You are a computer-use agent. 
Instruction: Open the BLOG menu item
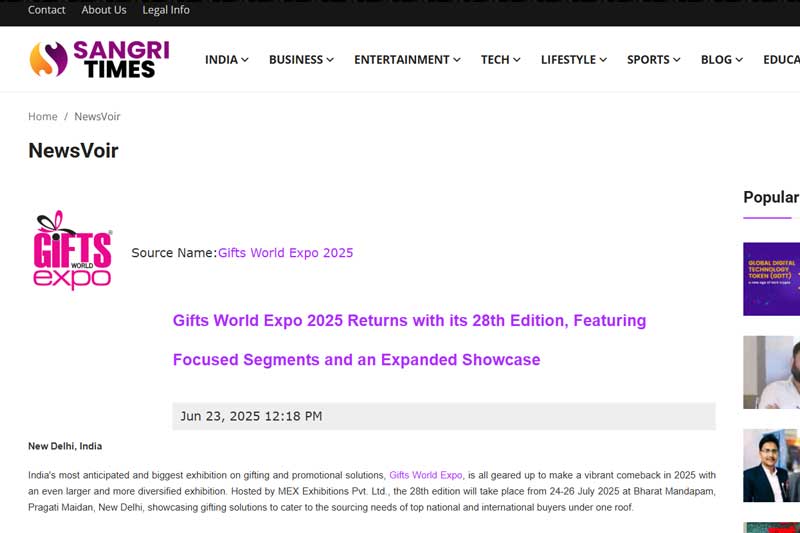tap(716, 60)
